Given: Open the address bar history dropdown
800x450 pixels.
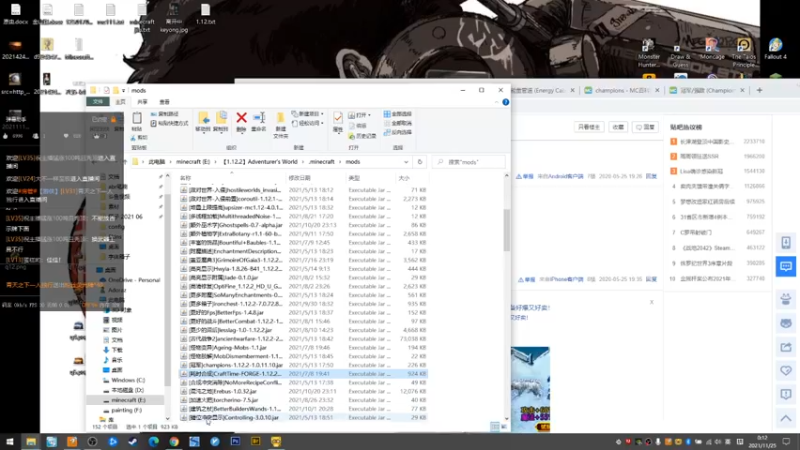Looking at the screenshot, I should (x=406, y=162).
